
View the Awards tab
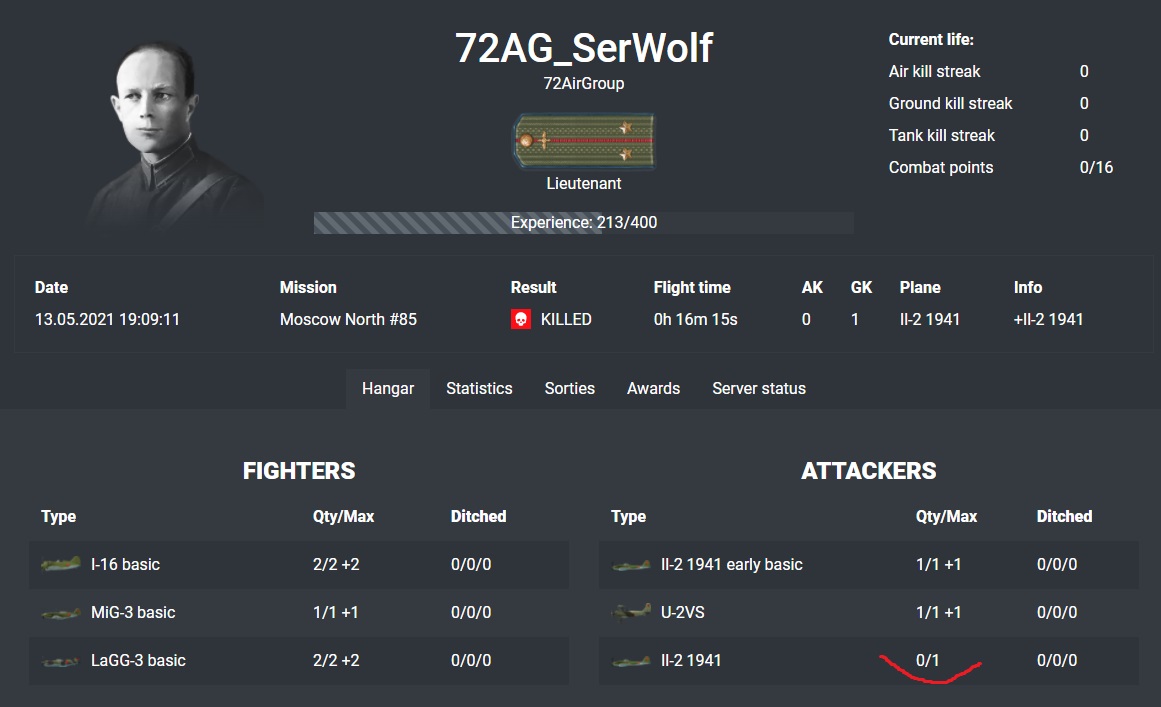653,389
